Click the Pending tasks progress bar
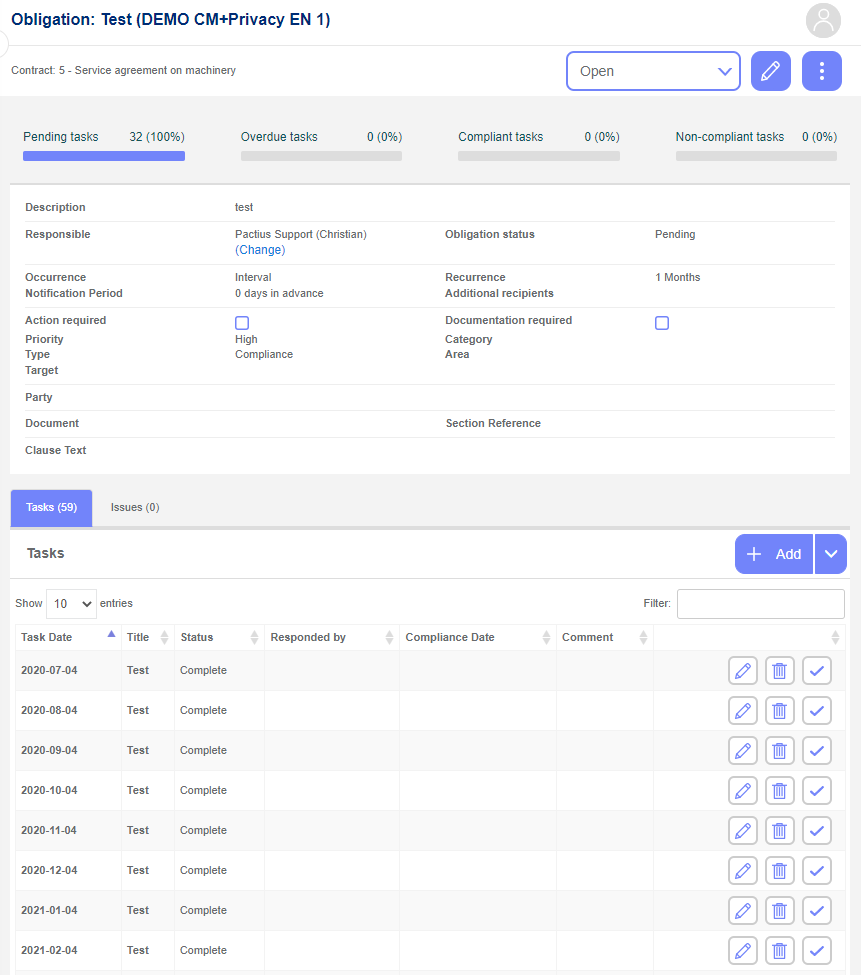This screenshot has width=861, height=975. click(x=104, y=156)
